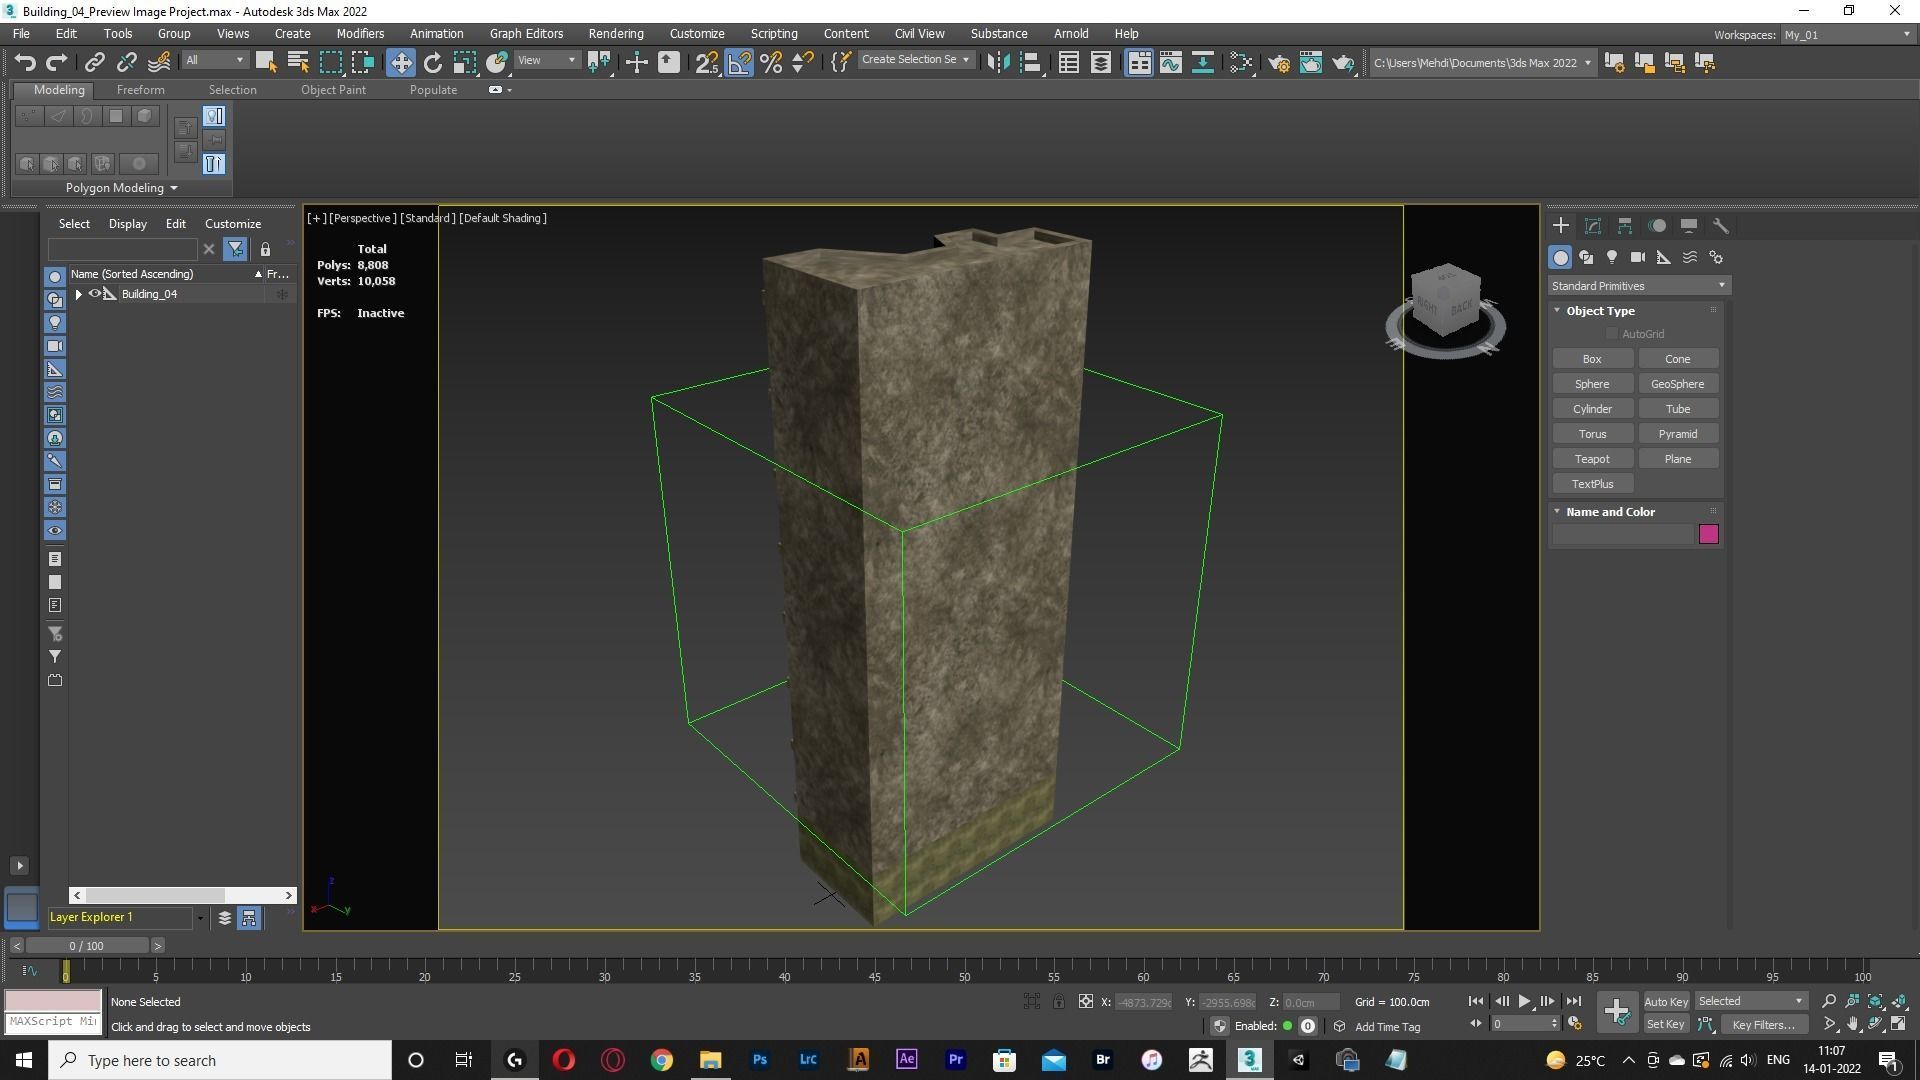This screenshot has width=1920, height=1080.
Task: Toggle Selection Lock padlock in status bar
Action: [1058, 1001]
